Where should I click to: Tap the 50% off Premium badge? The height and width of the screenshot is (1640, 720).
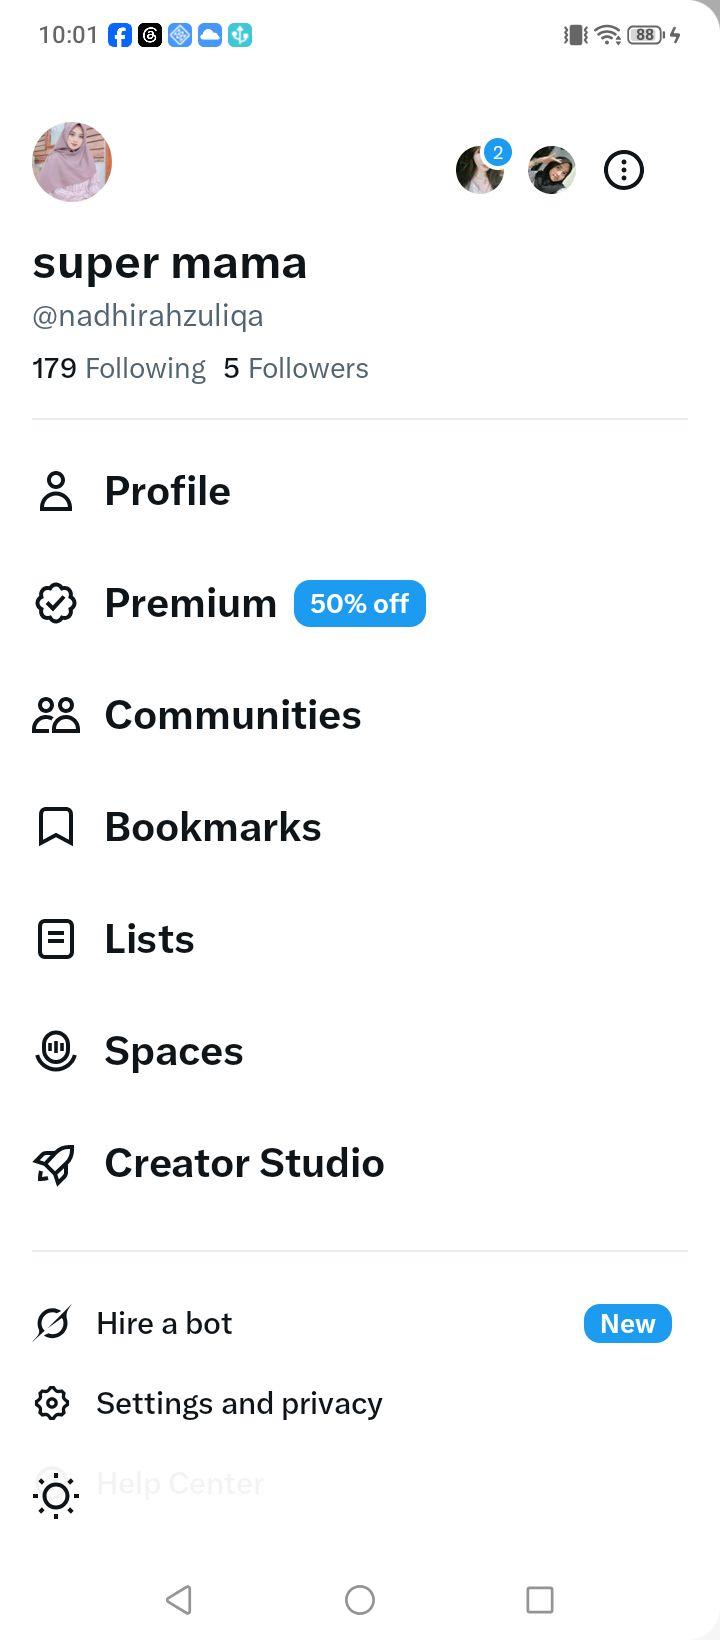click(x=360, y=604)
